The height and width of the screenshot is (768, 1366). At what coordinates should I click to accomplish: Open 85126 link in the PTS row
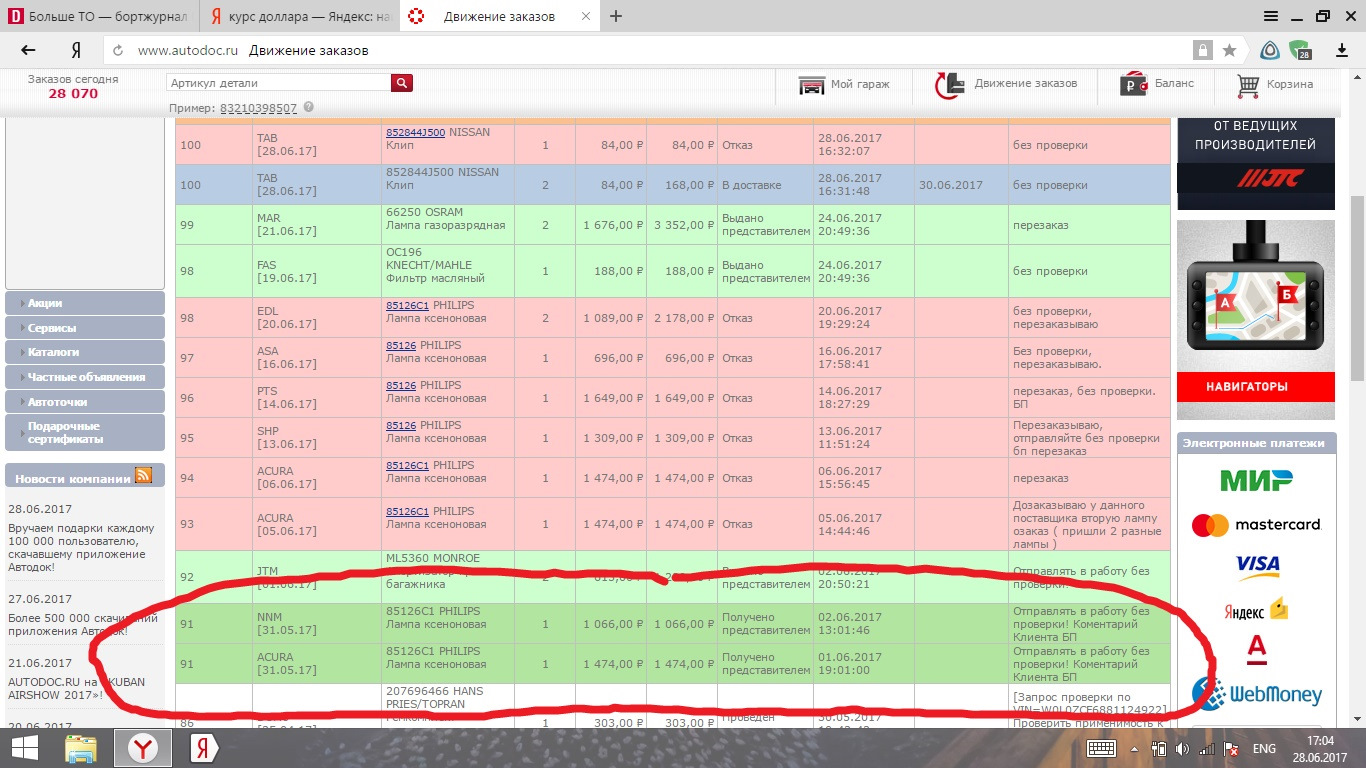(401, 385)
